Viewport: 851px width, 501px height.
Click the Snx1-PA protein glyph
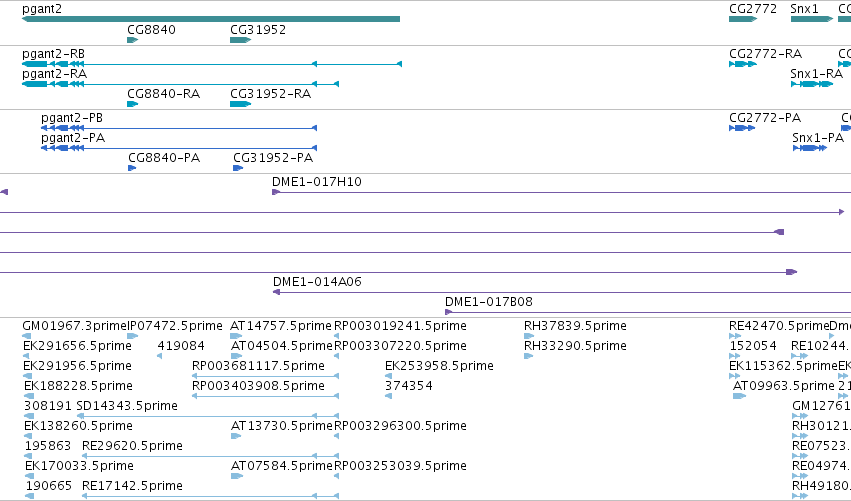pos(810,148)
